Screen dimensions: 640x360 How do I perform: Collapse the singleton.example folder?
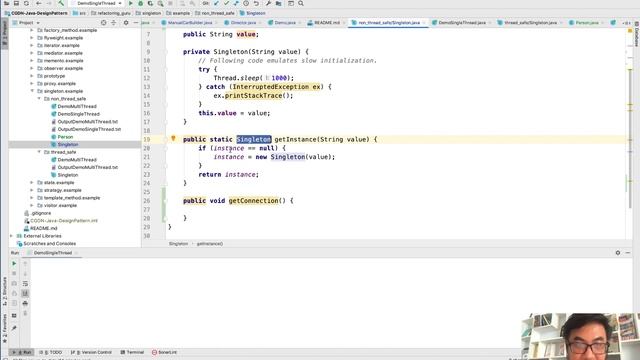[x=32, y=91]
